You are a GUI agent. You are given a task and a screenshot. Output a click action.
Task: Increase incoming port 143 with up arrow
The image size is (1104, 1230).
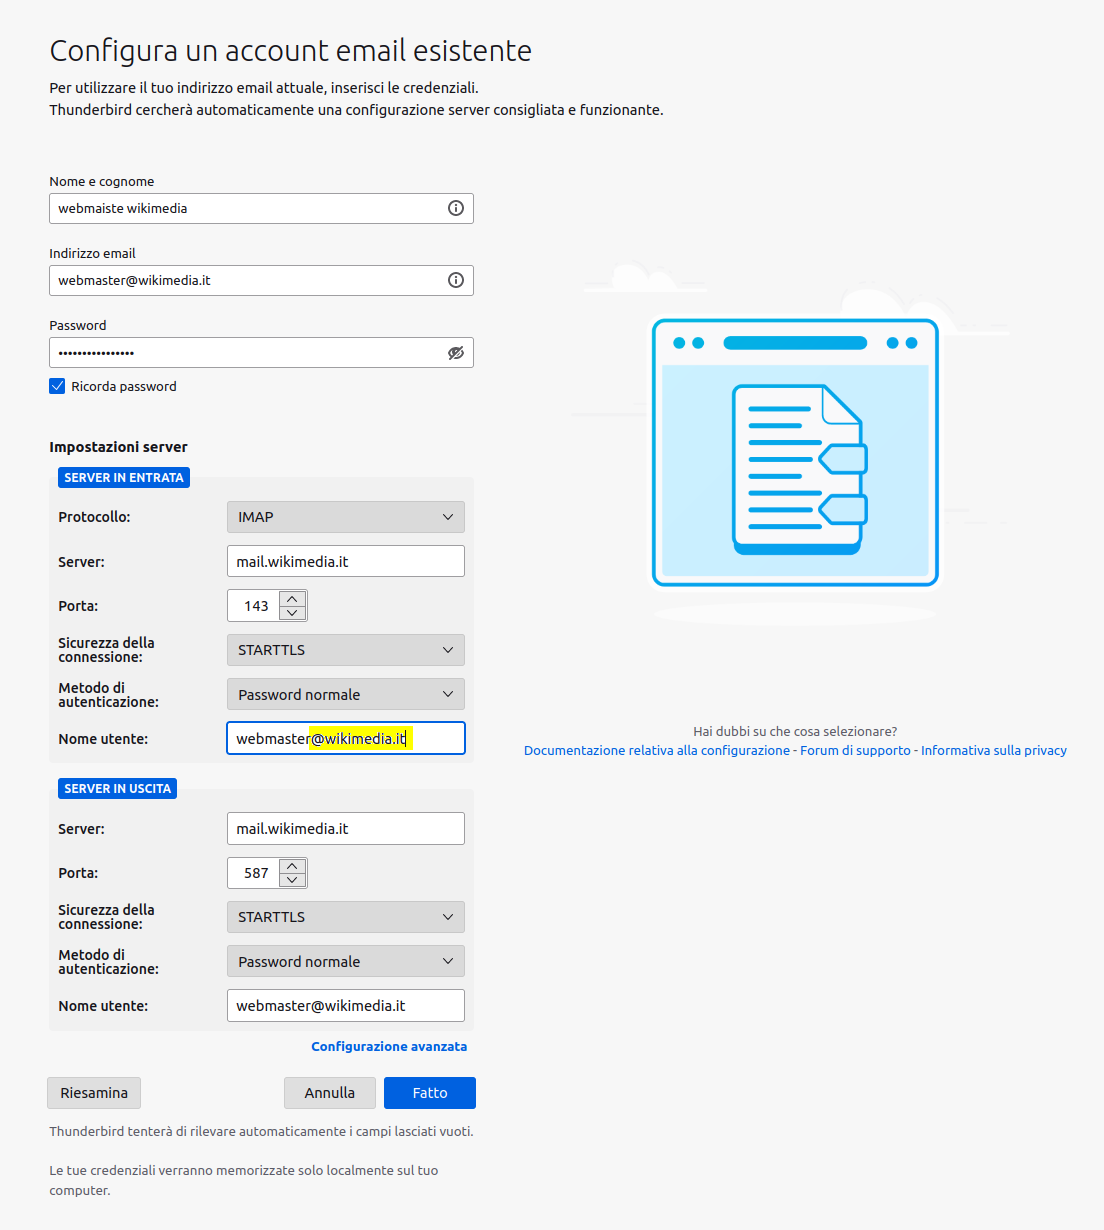coord(292,599)
